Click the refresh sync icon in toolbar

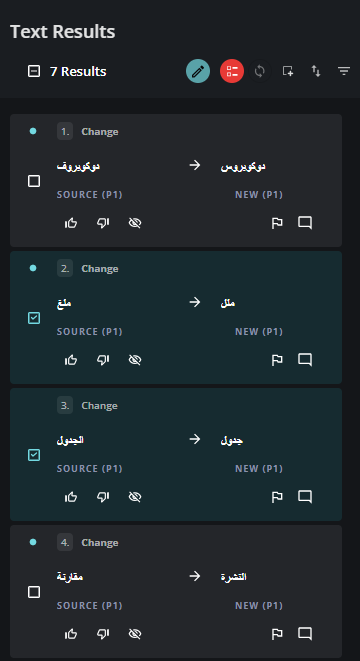tap(260, 71)
